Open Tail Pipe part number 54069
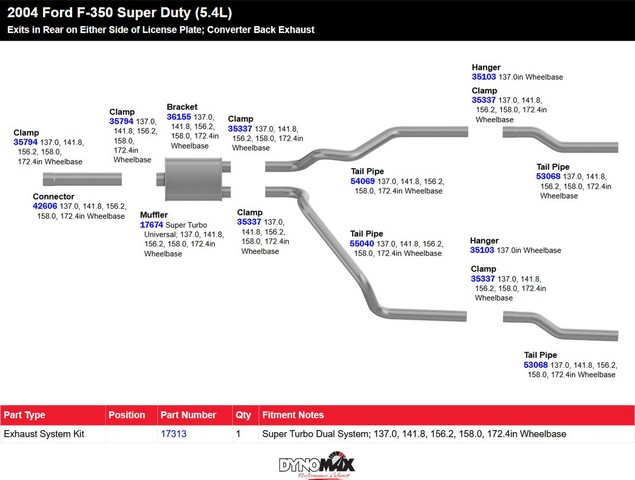Viewport: 635px width, 480px height. 362,181
